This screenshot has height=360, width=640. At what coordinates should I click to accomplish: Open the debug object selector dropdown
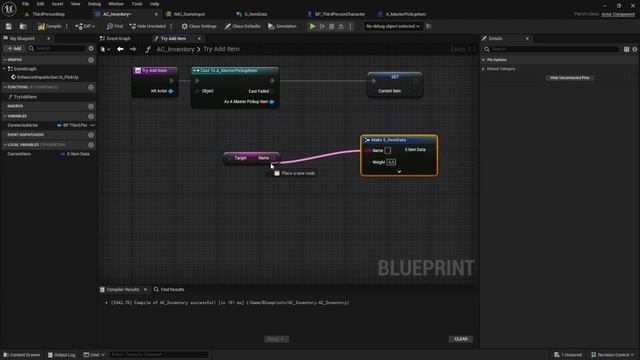pos(393,26)
